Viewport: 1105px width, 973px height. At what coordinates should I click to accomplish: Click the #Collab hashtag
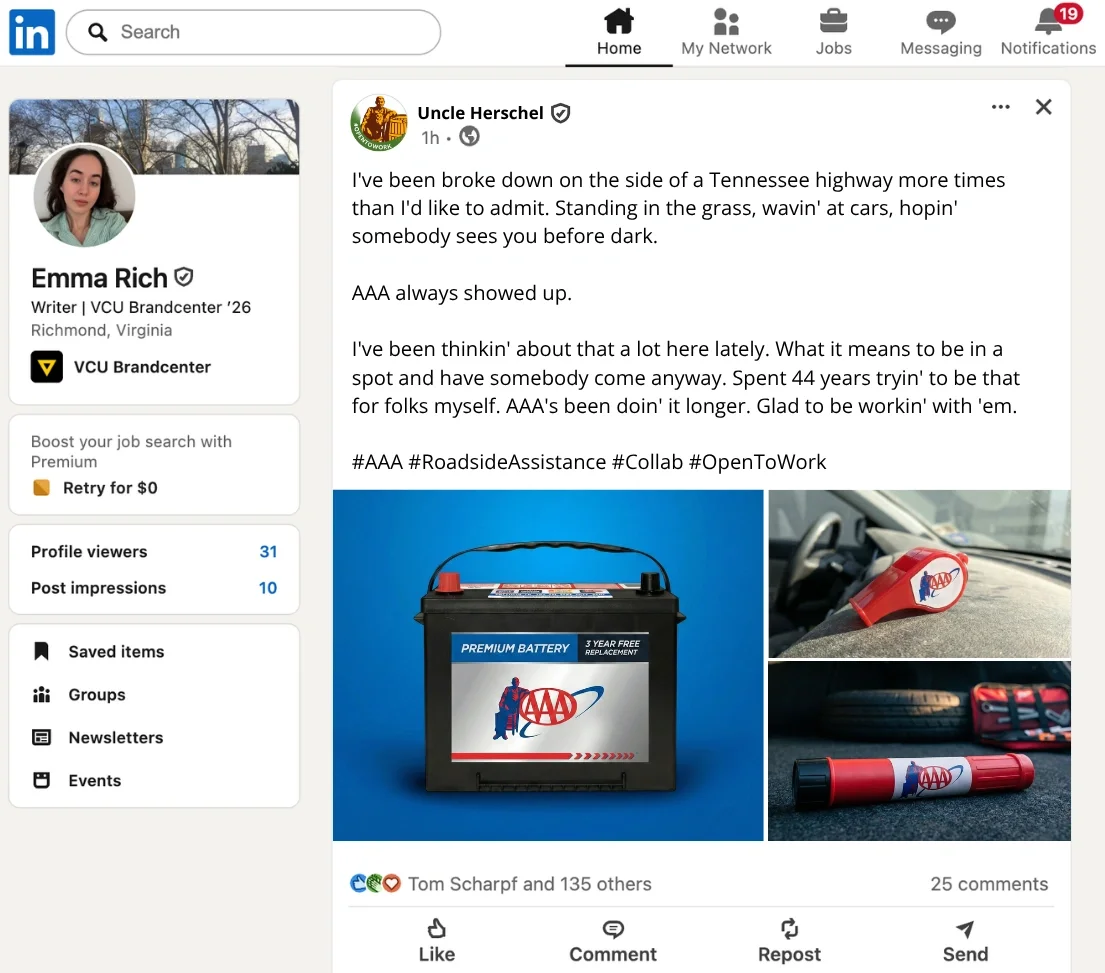(x=647, y=462)
